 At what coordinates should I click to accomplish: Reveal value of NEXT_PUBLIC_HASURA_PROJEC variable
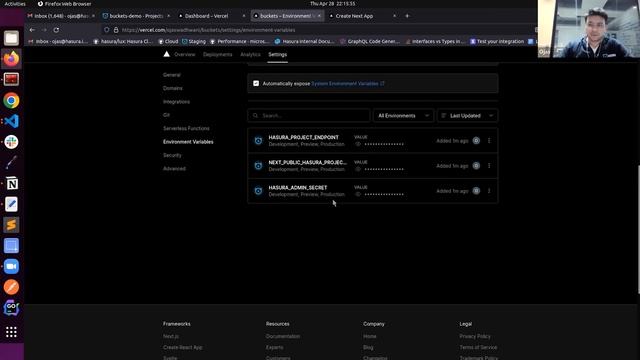[x=358, y=169]
